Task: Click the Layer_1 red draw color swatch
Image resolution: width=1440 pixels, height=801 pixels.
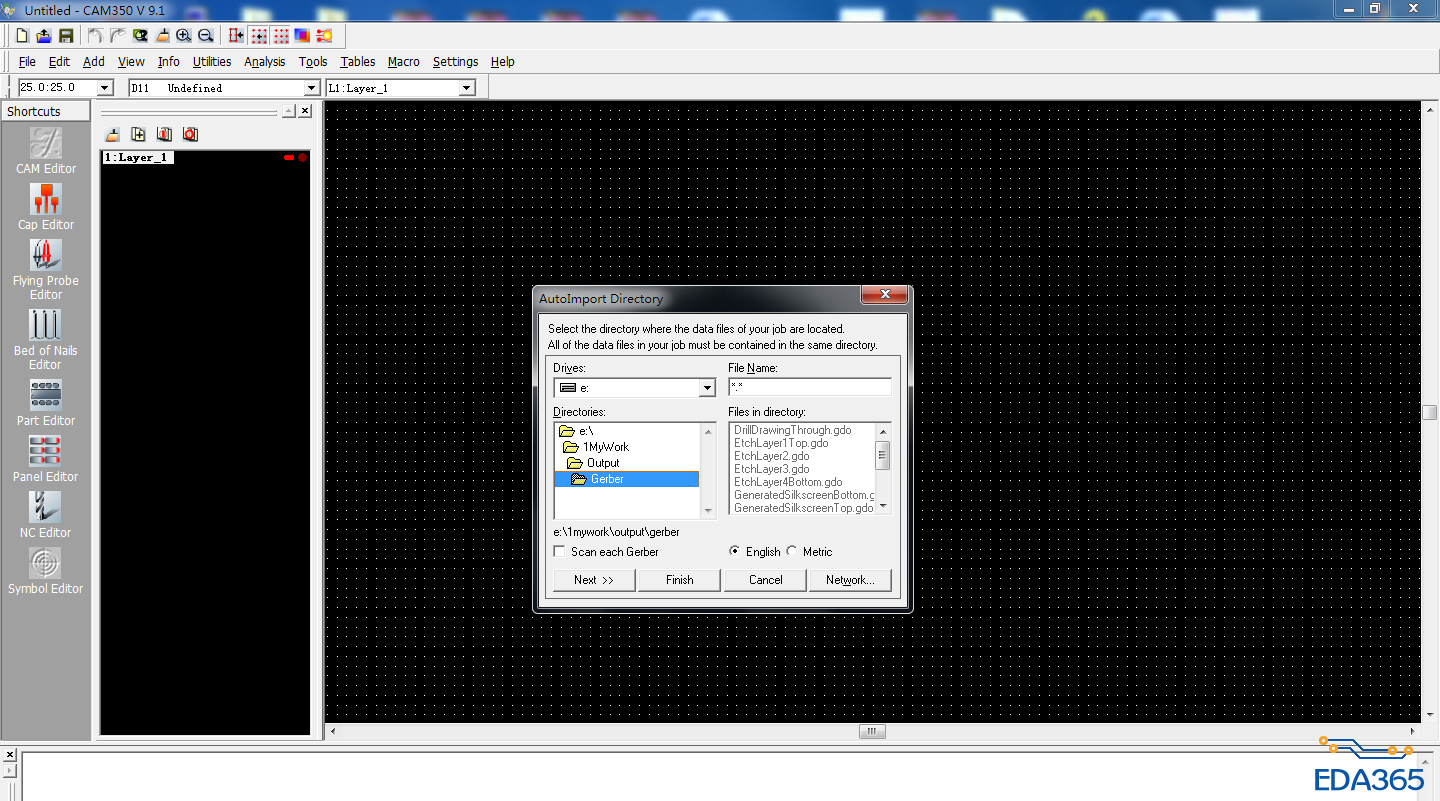Action: coord(289,158)
